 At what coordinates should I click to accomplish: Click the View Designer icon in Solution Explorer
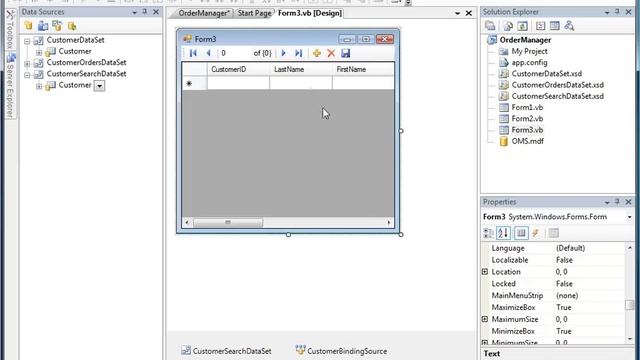pyautogui.click(x=555, y=26)
